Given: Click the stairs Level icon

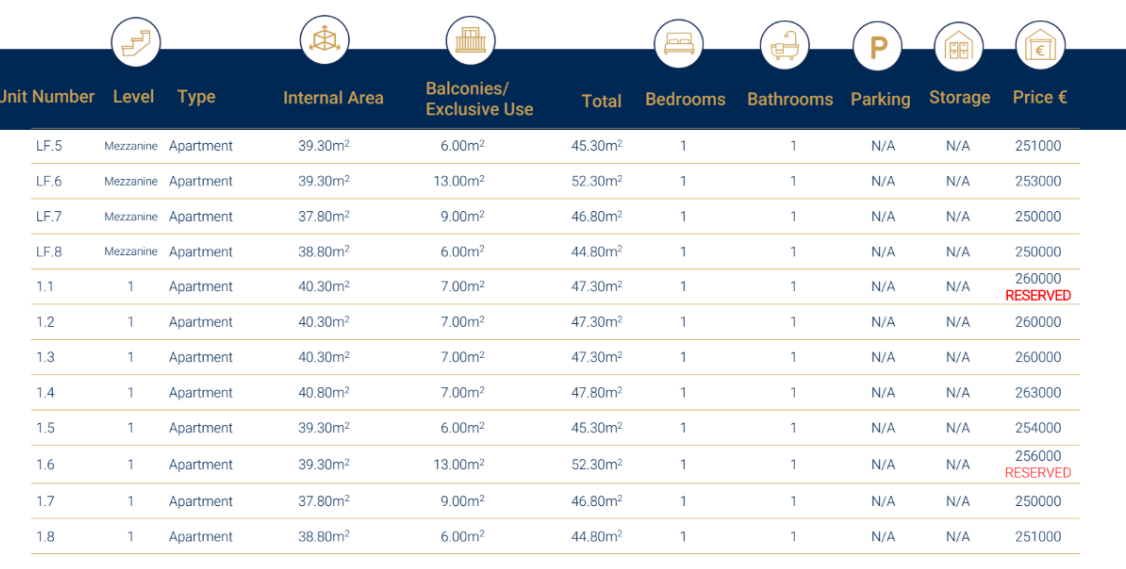Looking at the screenshot, I should [x=135, y=43].
